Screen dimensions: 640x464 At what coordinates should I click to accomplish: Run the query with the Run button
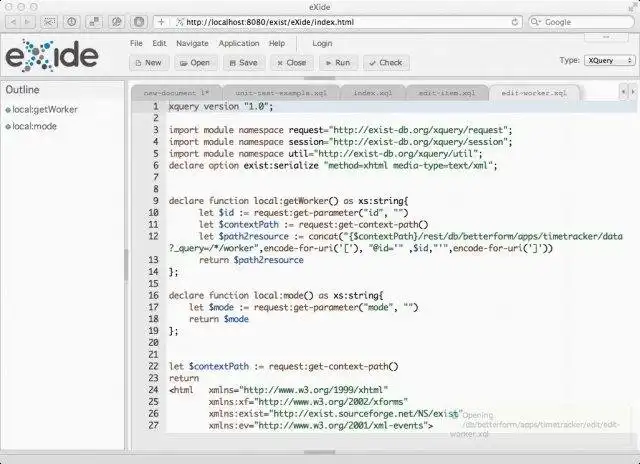[x=338, y=63]
